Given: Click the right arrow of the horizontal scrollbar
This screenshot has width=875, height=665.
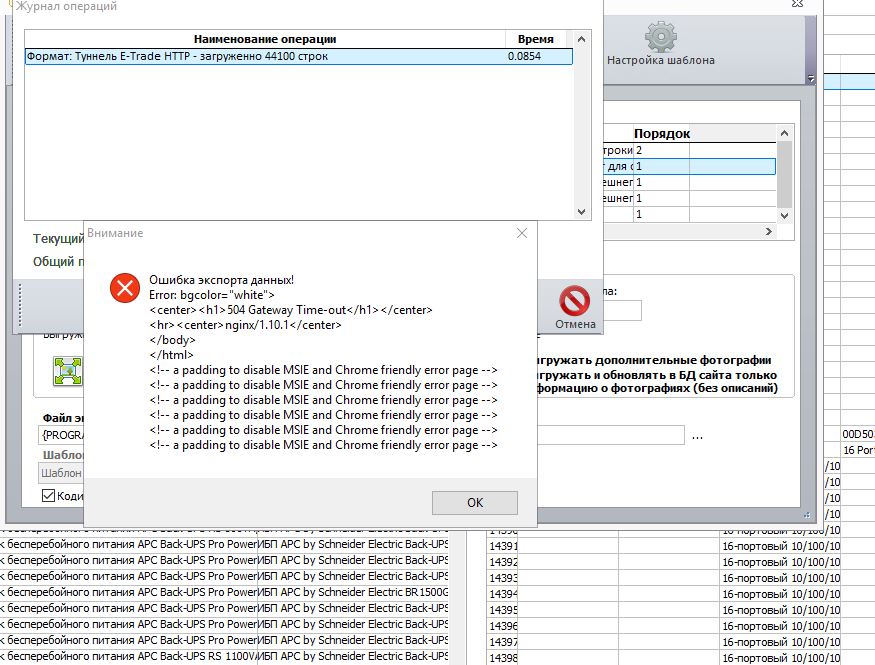Looking at the screenshot, I should point(769,232).
